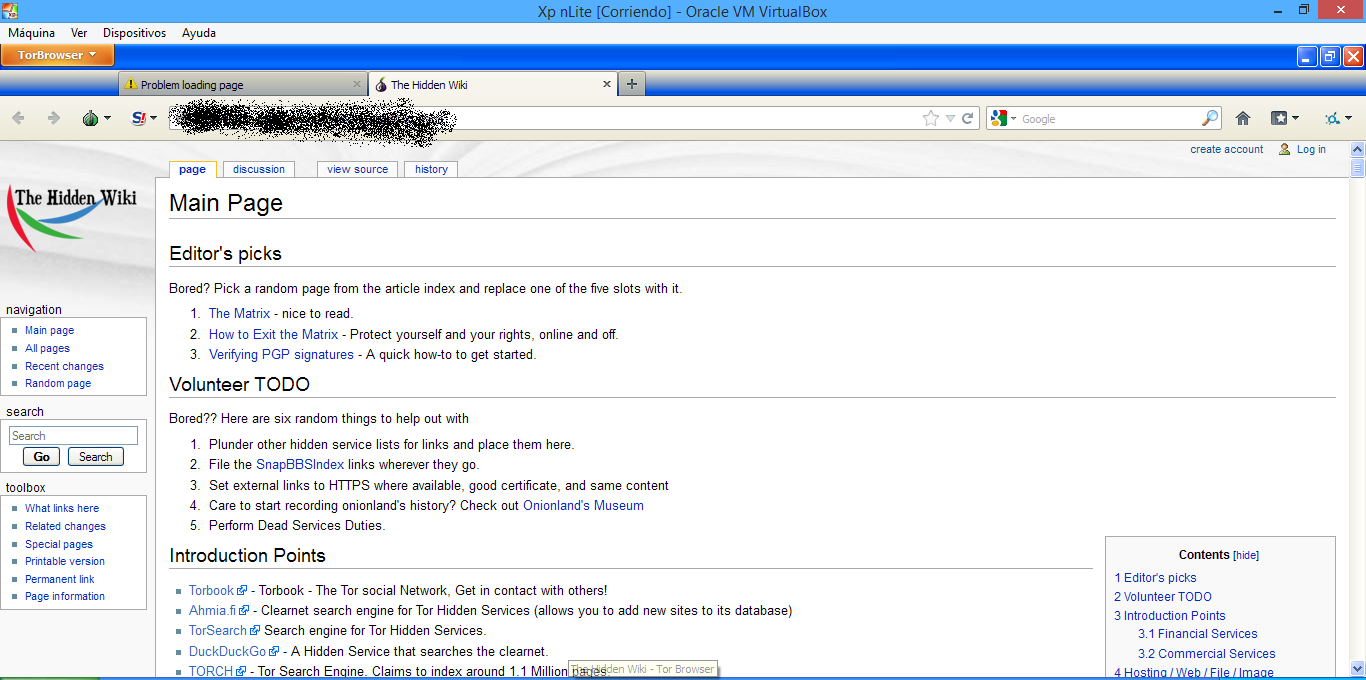Open the Google search engine selector
The image size is (1366, 680).
pos(1003,118)
